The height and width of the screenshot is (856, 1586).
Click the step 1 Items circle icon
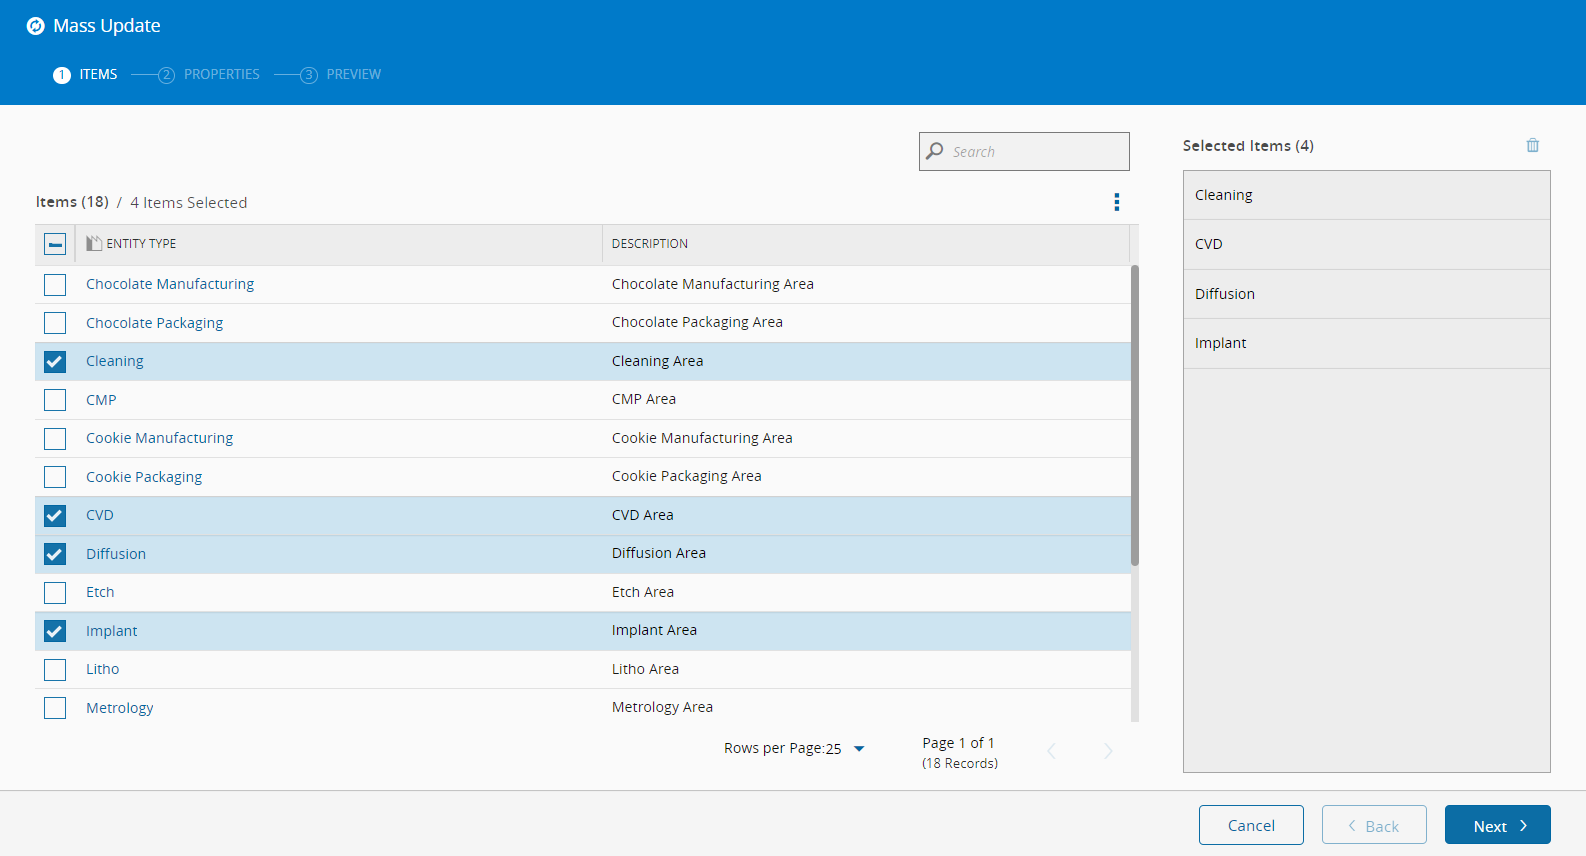62,75
